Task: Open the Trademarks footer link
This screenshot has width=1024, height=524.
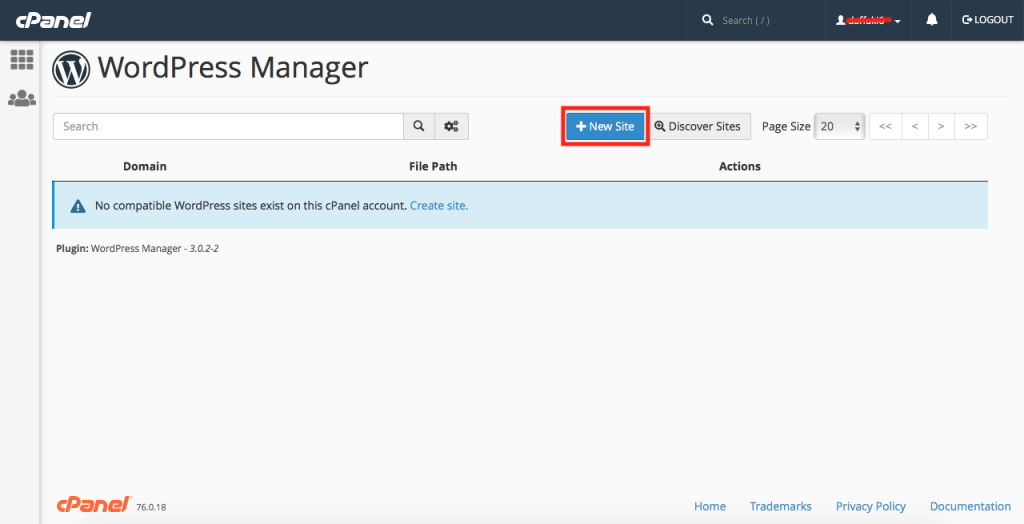Action: 780,506
